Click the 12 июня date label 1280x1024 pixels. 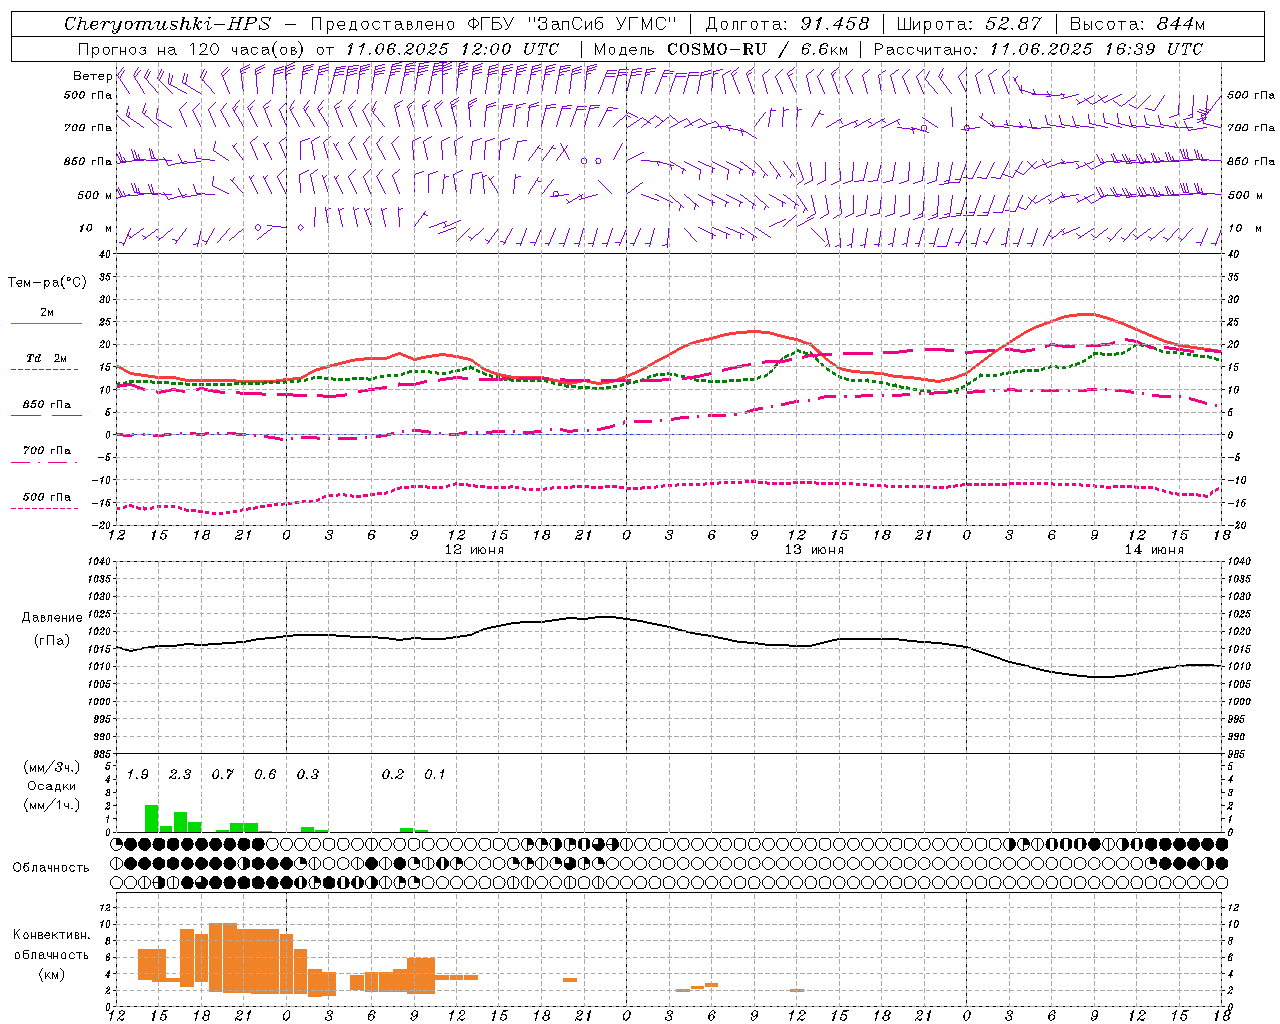point(474,550)
